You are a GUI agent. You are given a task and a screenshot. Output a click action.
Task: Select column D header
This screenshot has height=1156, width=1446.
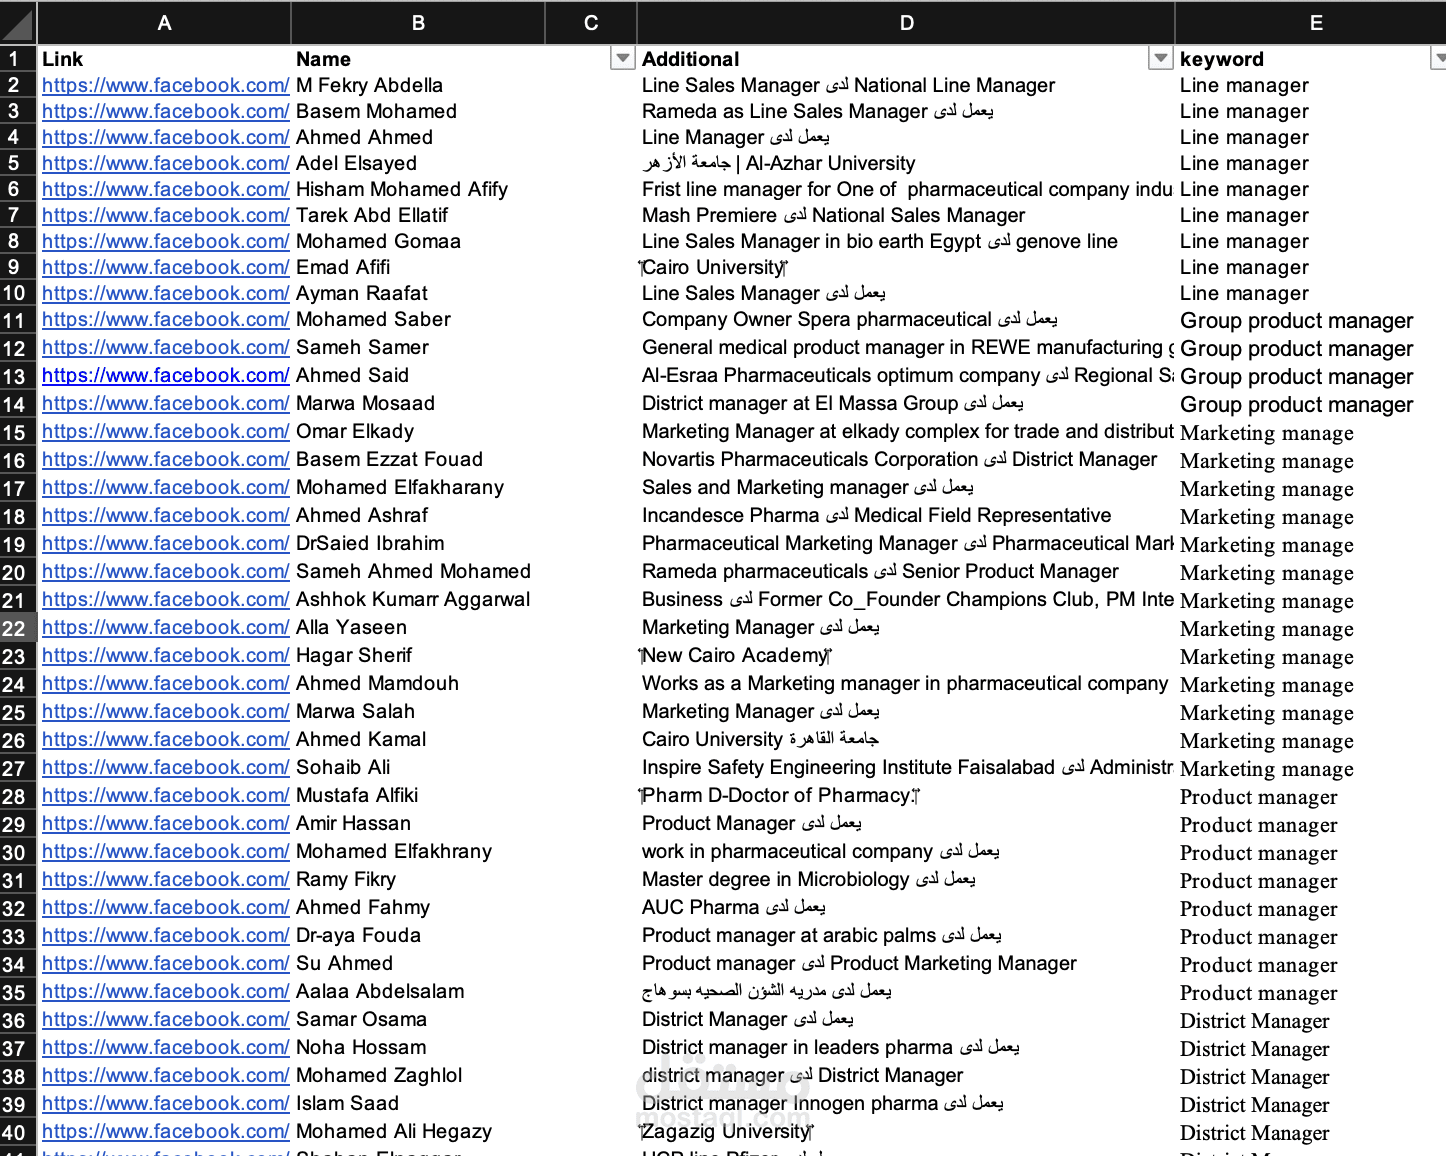pyautogui.click(x=906, y=23)
